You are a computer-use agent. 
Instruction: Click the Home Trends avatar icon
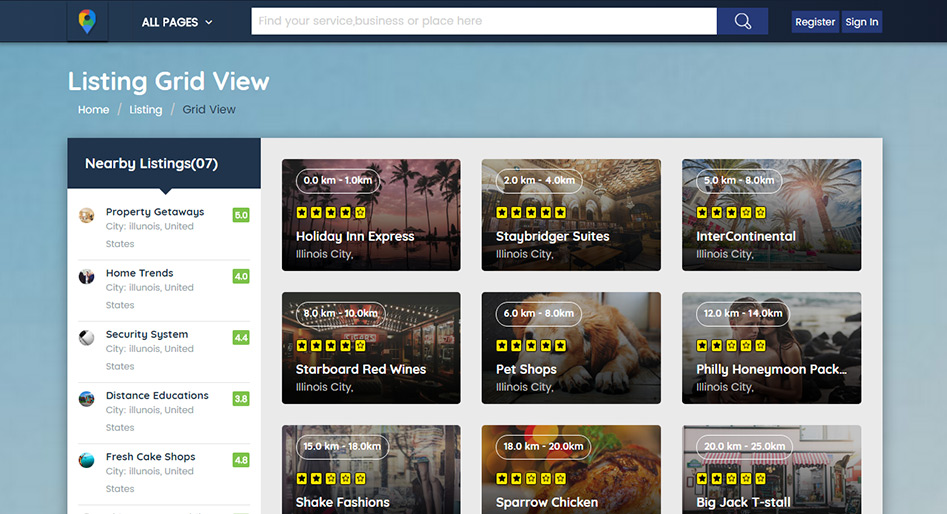86,277
